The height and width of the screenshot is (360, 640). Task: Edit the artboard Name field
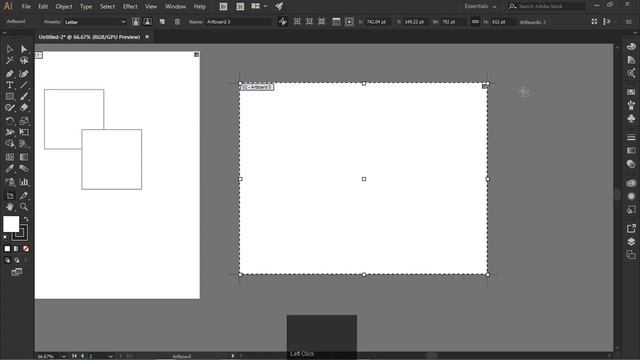[238, 22]
